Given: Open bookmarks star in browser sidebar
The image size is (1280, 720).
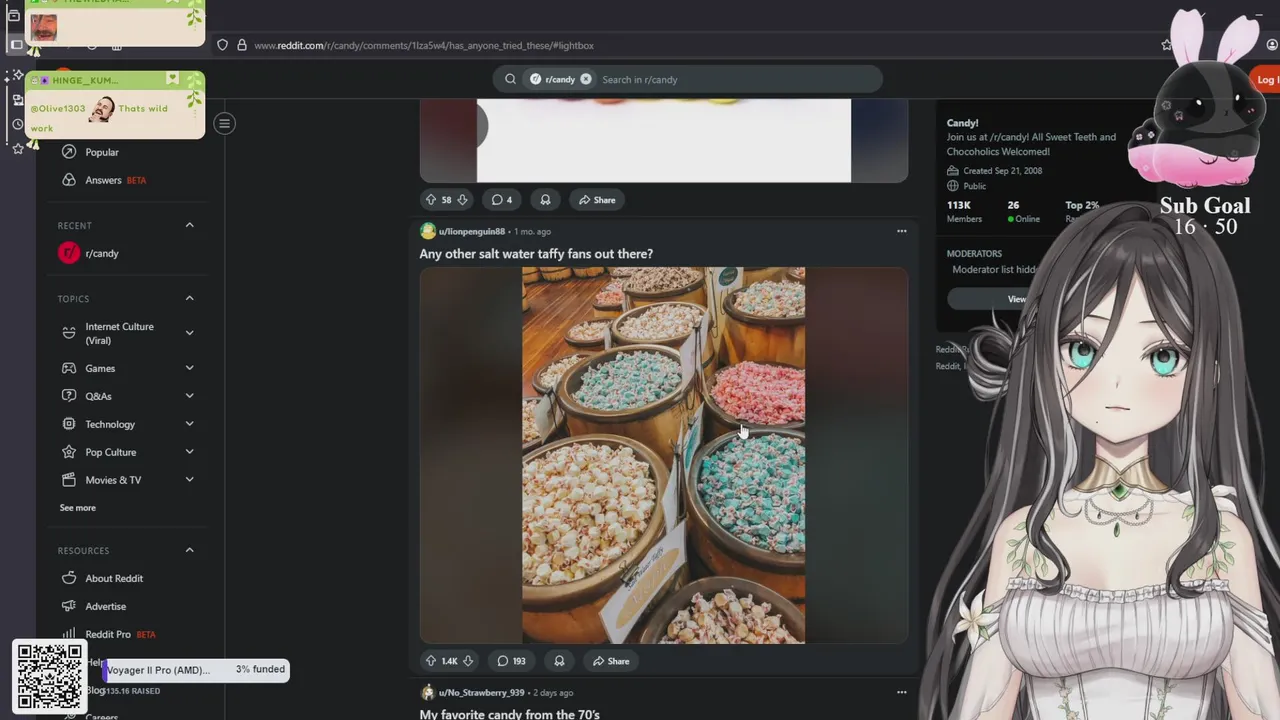Looking at the screenshot, I should (x=16, y=149).
